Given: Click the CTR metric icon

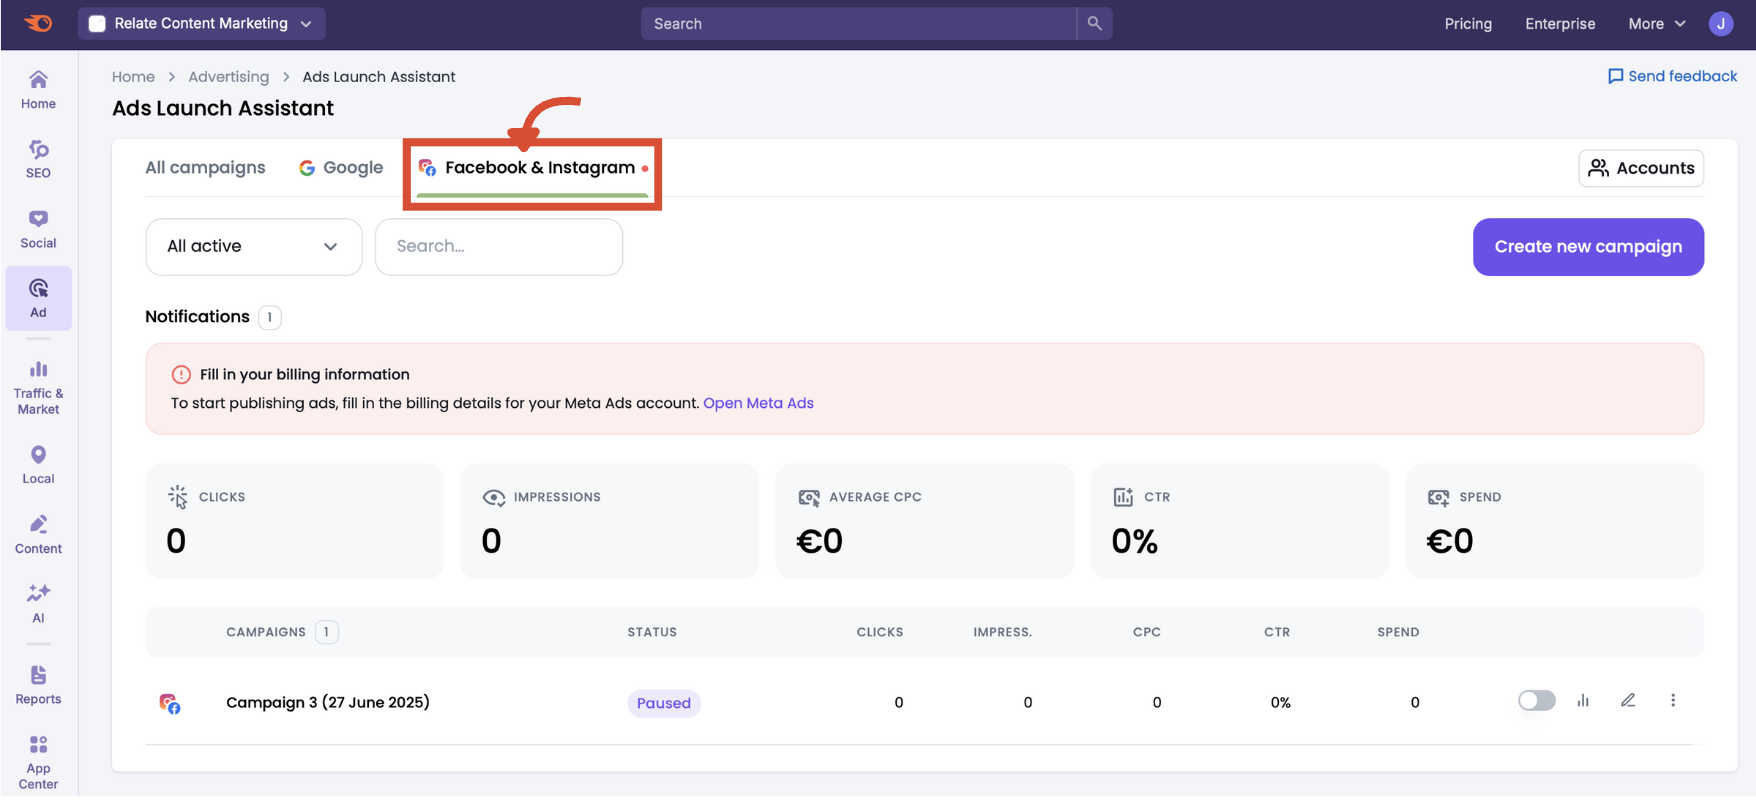Looking at the screenshot, I should pyautogui.click(x=1124, y=497).
